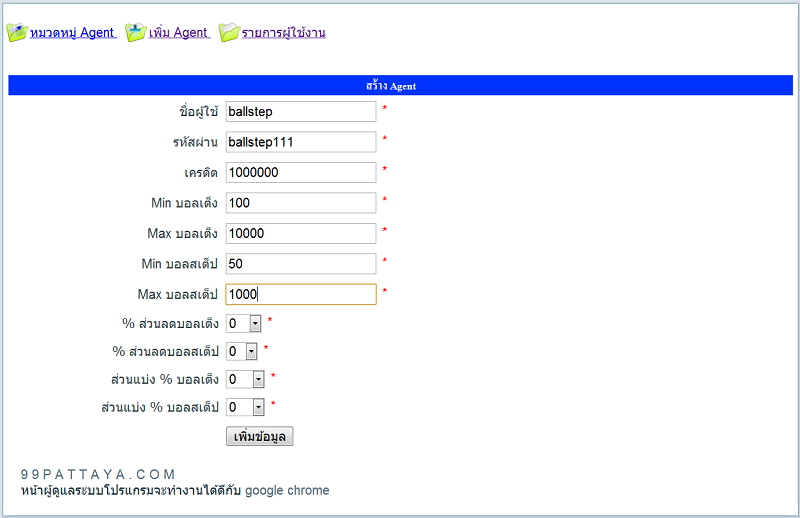Open the ส่วนแบ่ง % บอลเต็ง dropdown
Image resolution: width=800 pixels, height=518 pixels.
[246, 379]
